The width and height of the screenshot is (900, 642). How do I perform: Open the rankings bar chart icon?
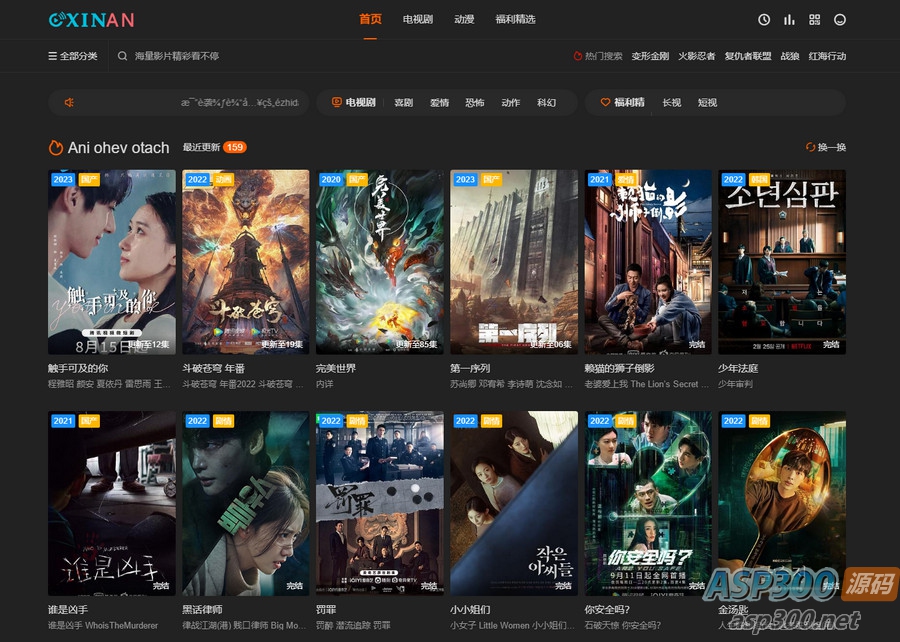point(789,19)
